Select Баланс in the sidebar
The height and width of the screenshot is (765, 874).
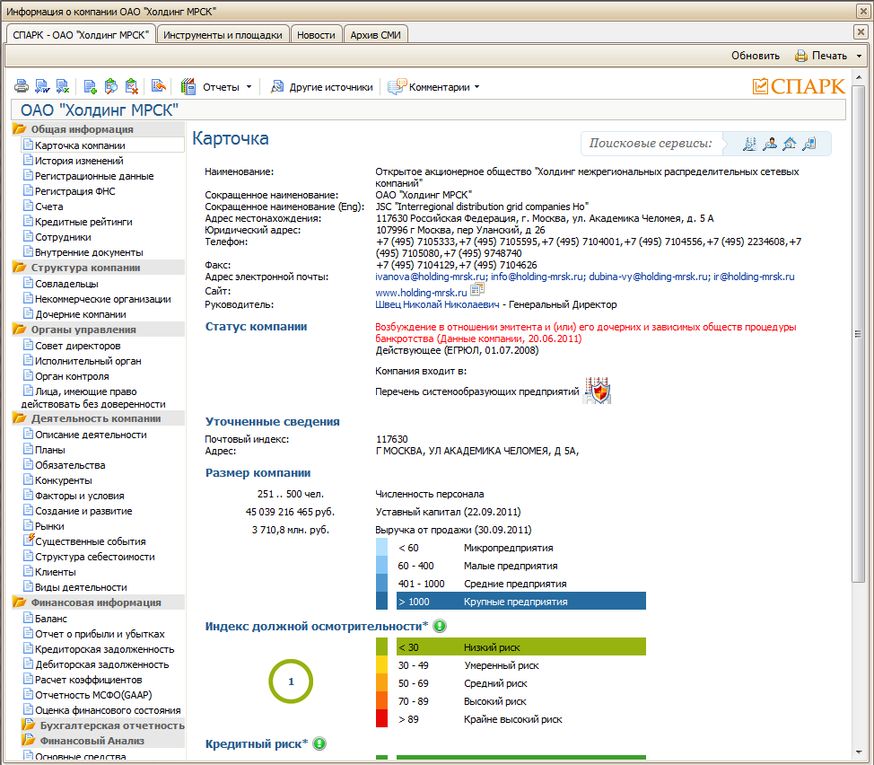[x=51, y=619]
